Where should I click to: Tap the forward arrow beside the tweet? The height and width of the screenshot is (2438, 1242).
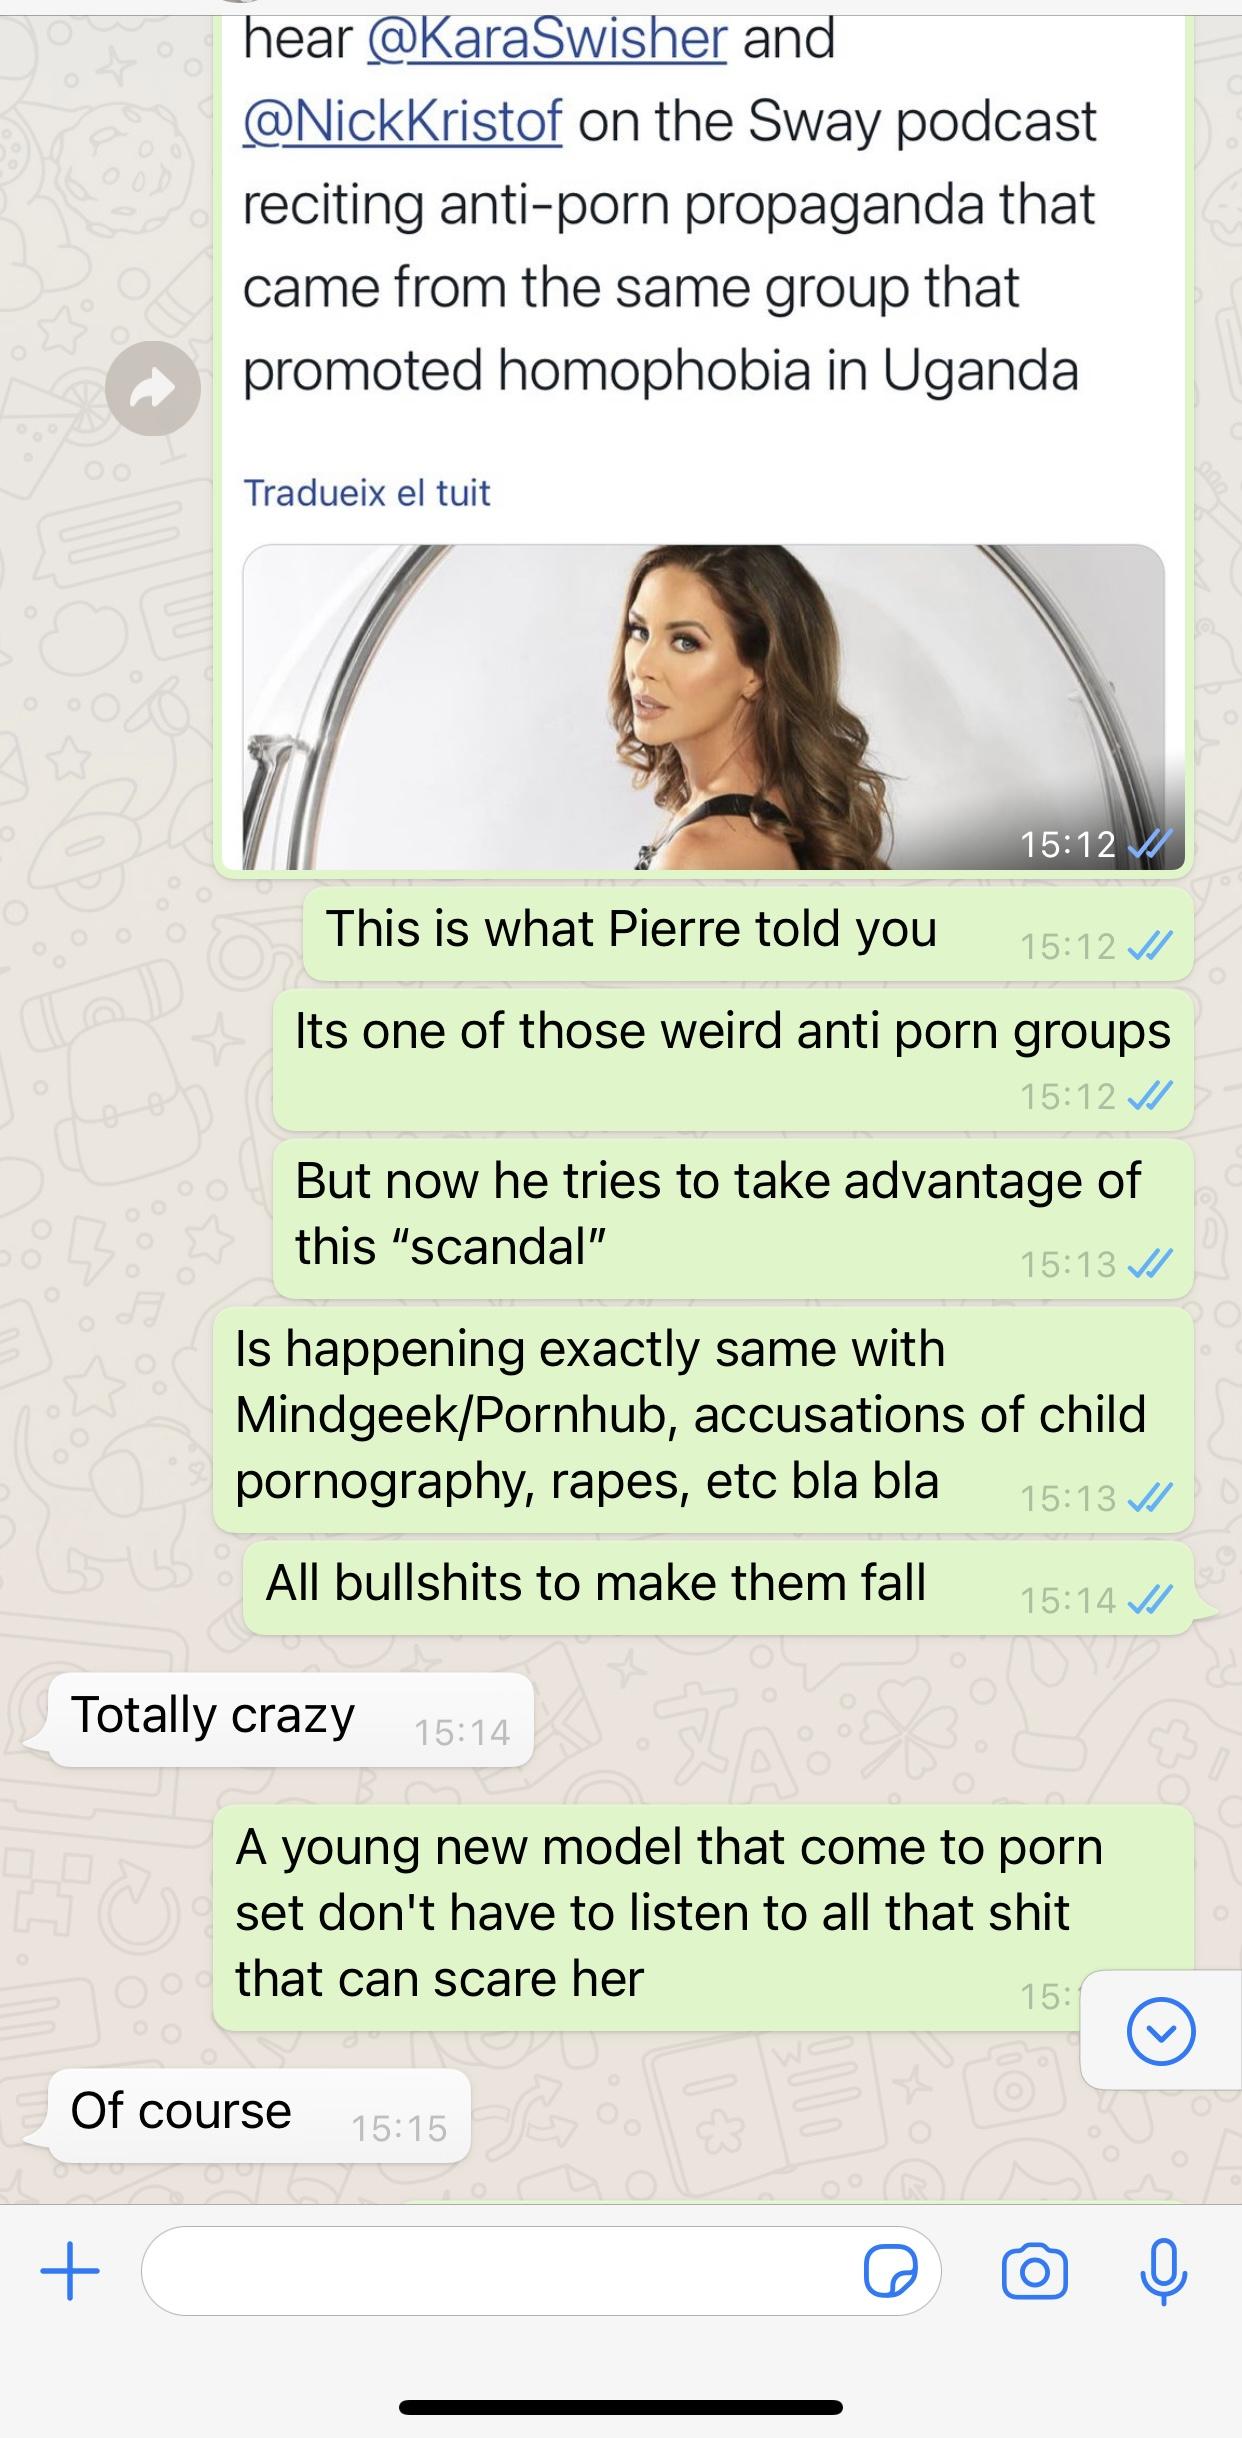click(153, 388)
